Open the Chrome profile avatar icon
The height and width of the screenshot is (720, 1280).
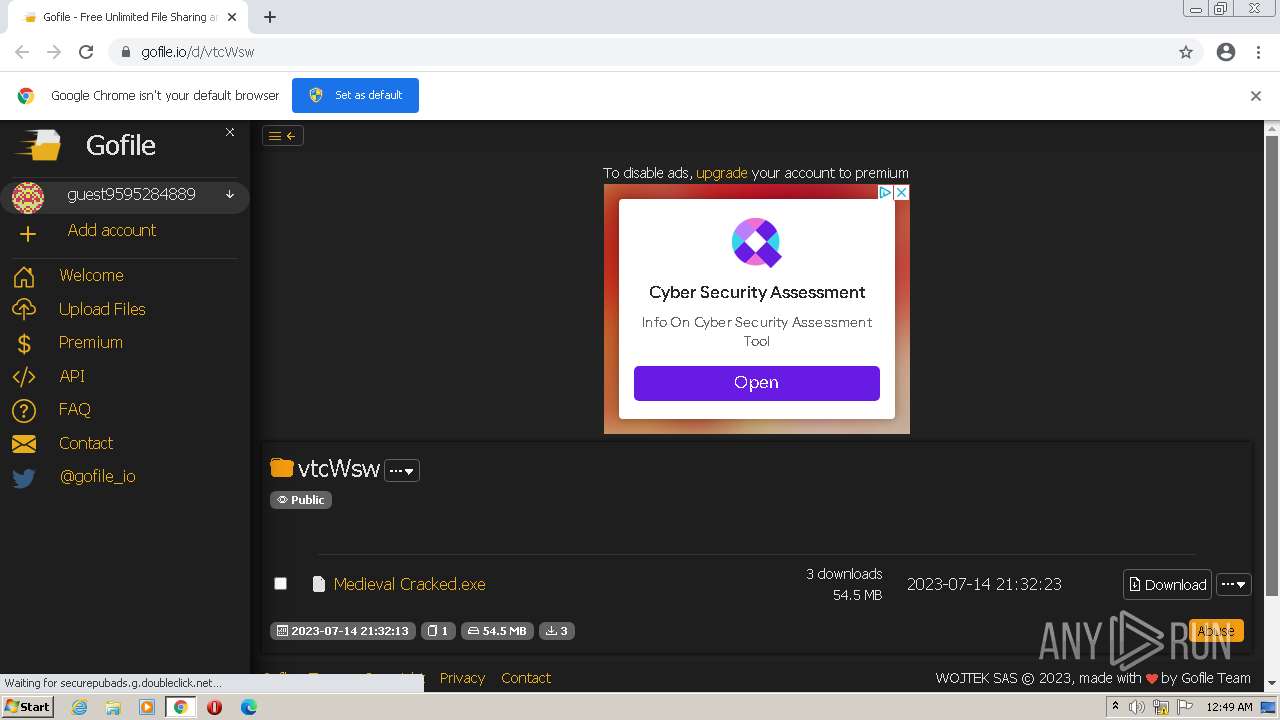(1226, 52)
